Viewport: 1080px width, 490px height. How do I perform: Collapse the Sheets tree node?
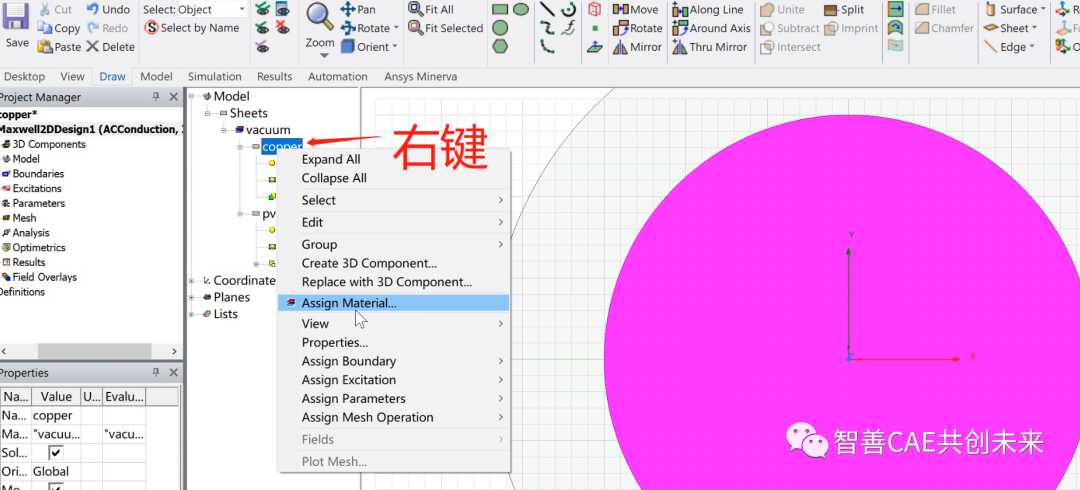click(x=207, y=113)
